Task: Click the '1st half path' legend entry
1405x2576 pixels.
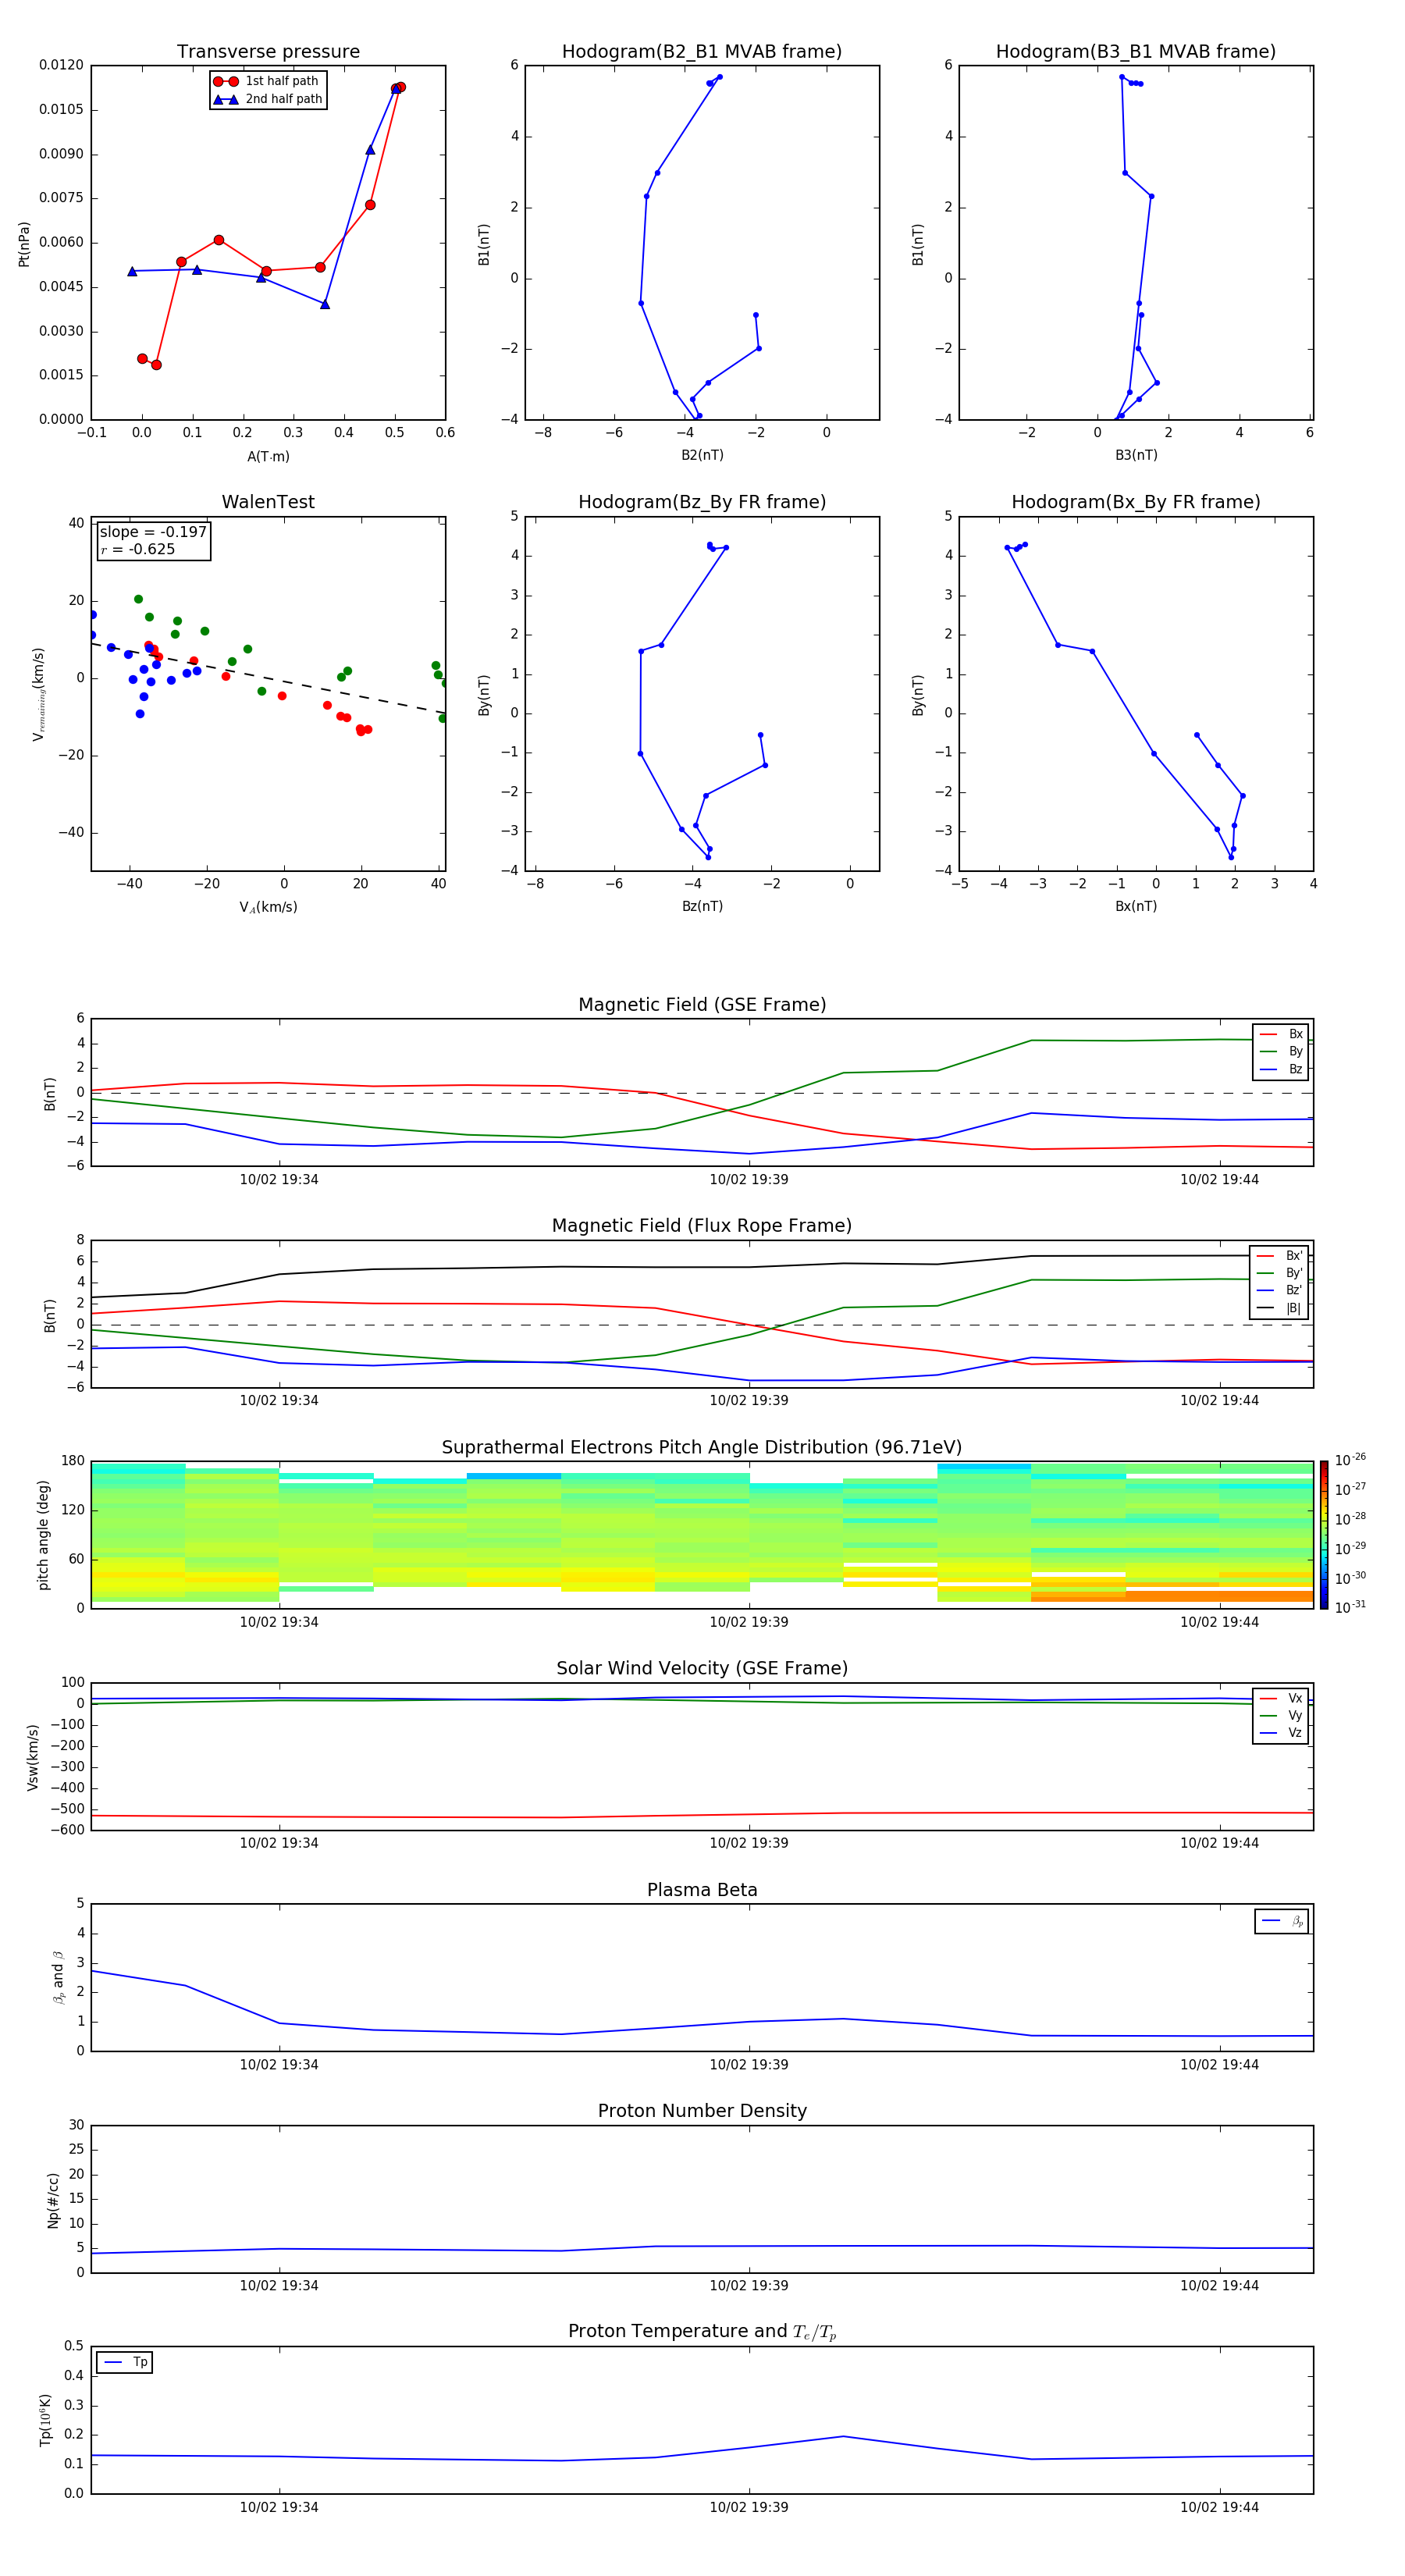Action: (x=267, y=81)
